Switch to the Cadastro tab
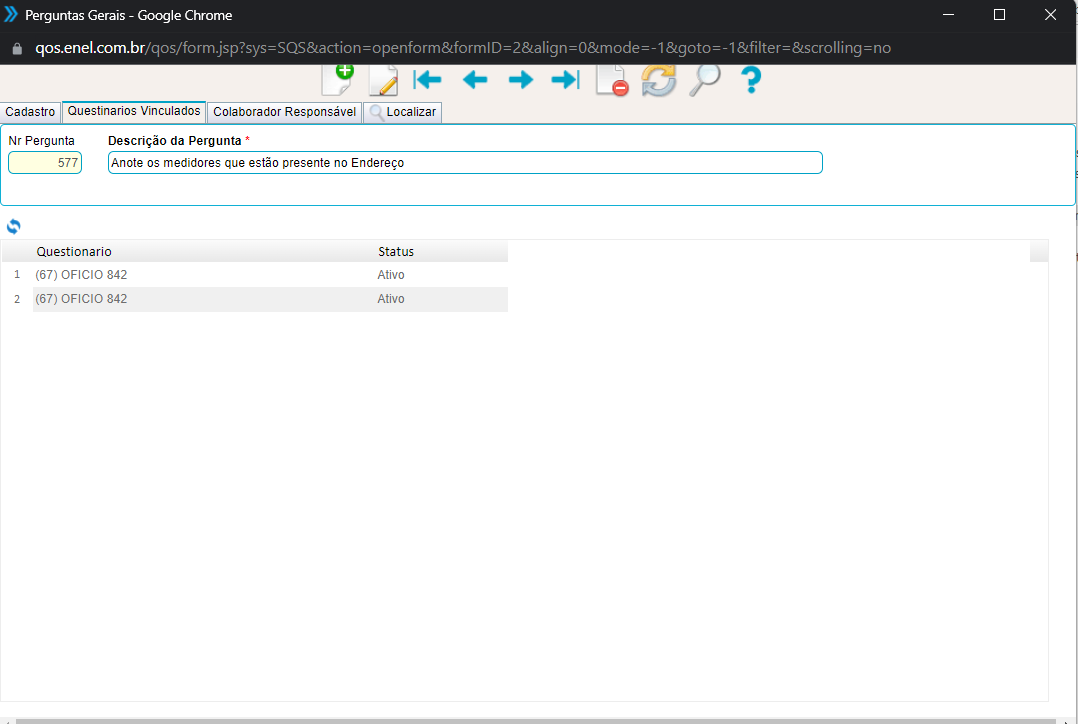1078x724 pixels. (x=30, y=112)
